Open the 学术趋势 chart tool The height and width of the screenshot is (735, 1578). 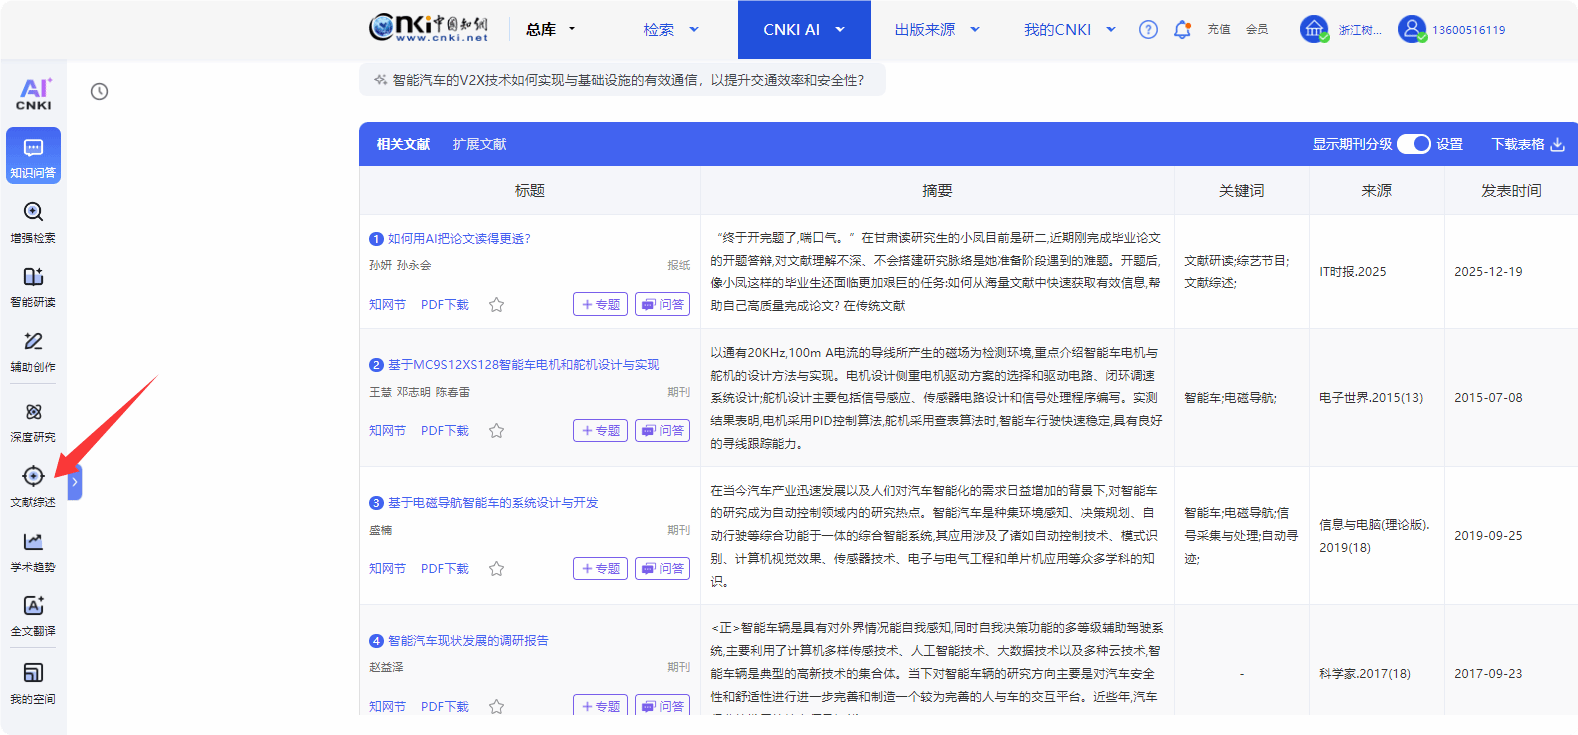[x=33, y=551]
